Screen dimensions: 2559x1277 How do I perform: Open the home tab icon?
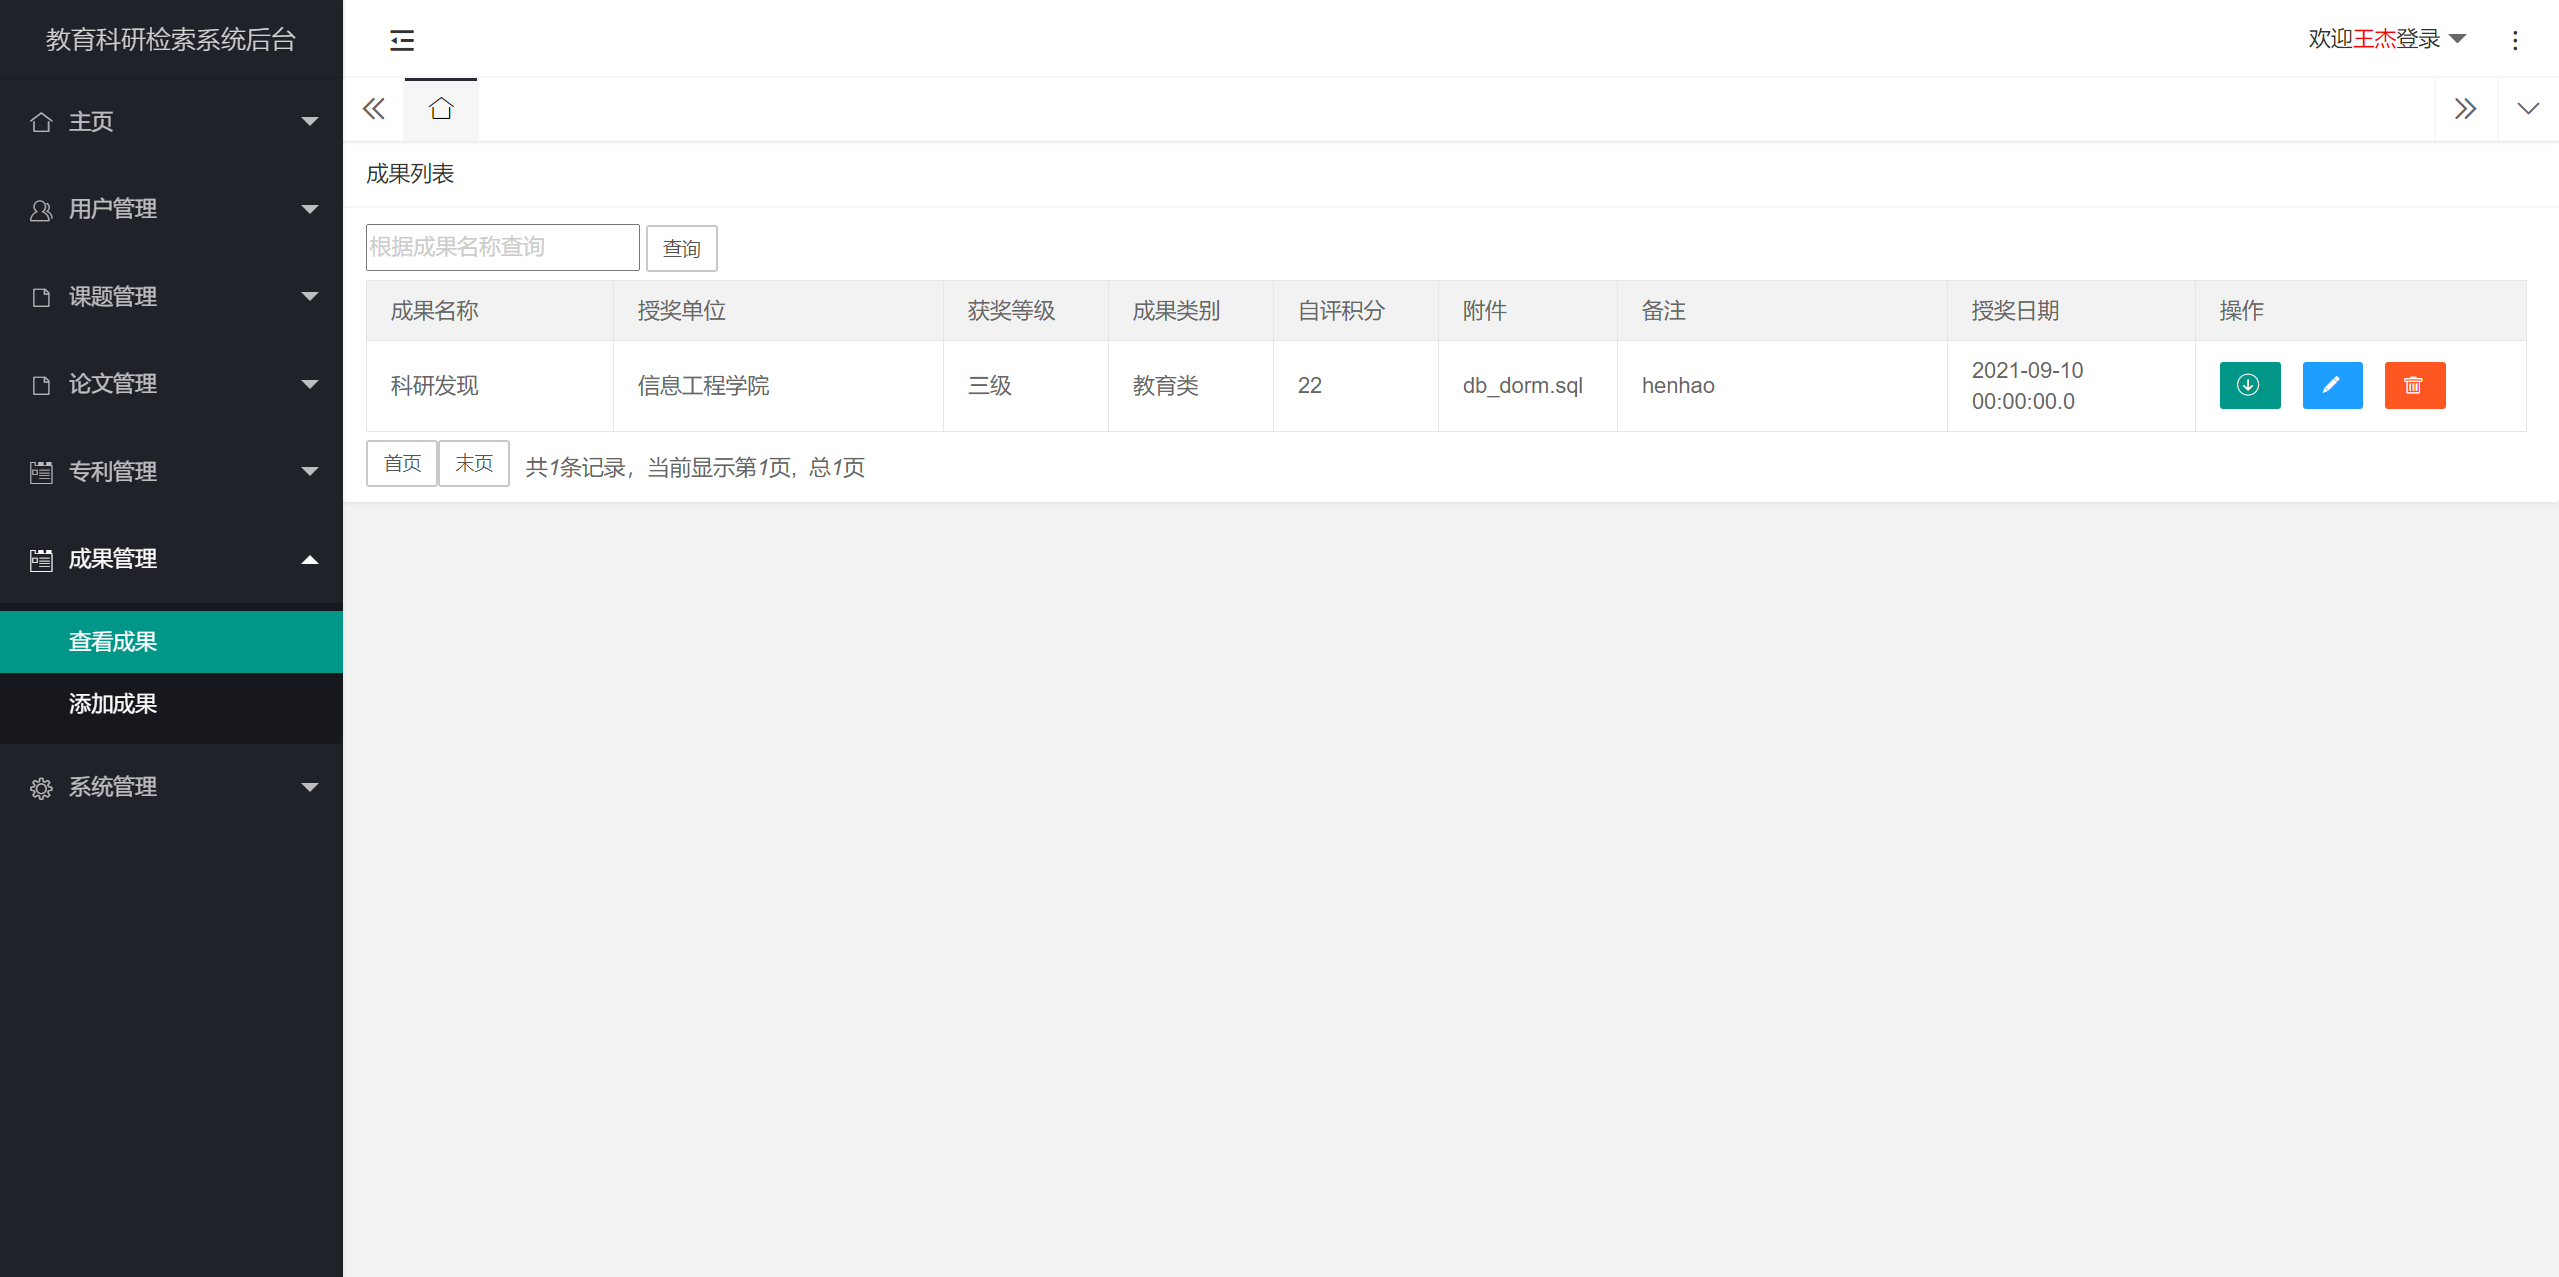click(441, 109)
